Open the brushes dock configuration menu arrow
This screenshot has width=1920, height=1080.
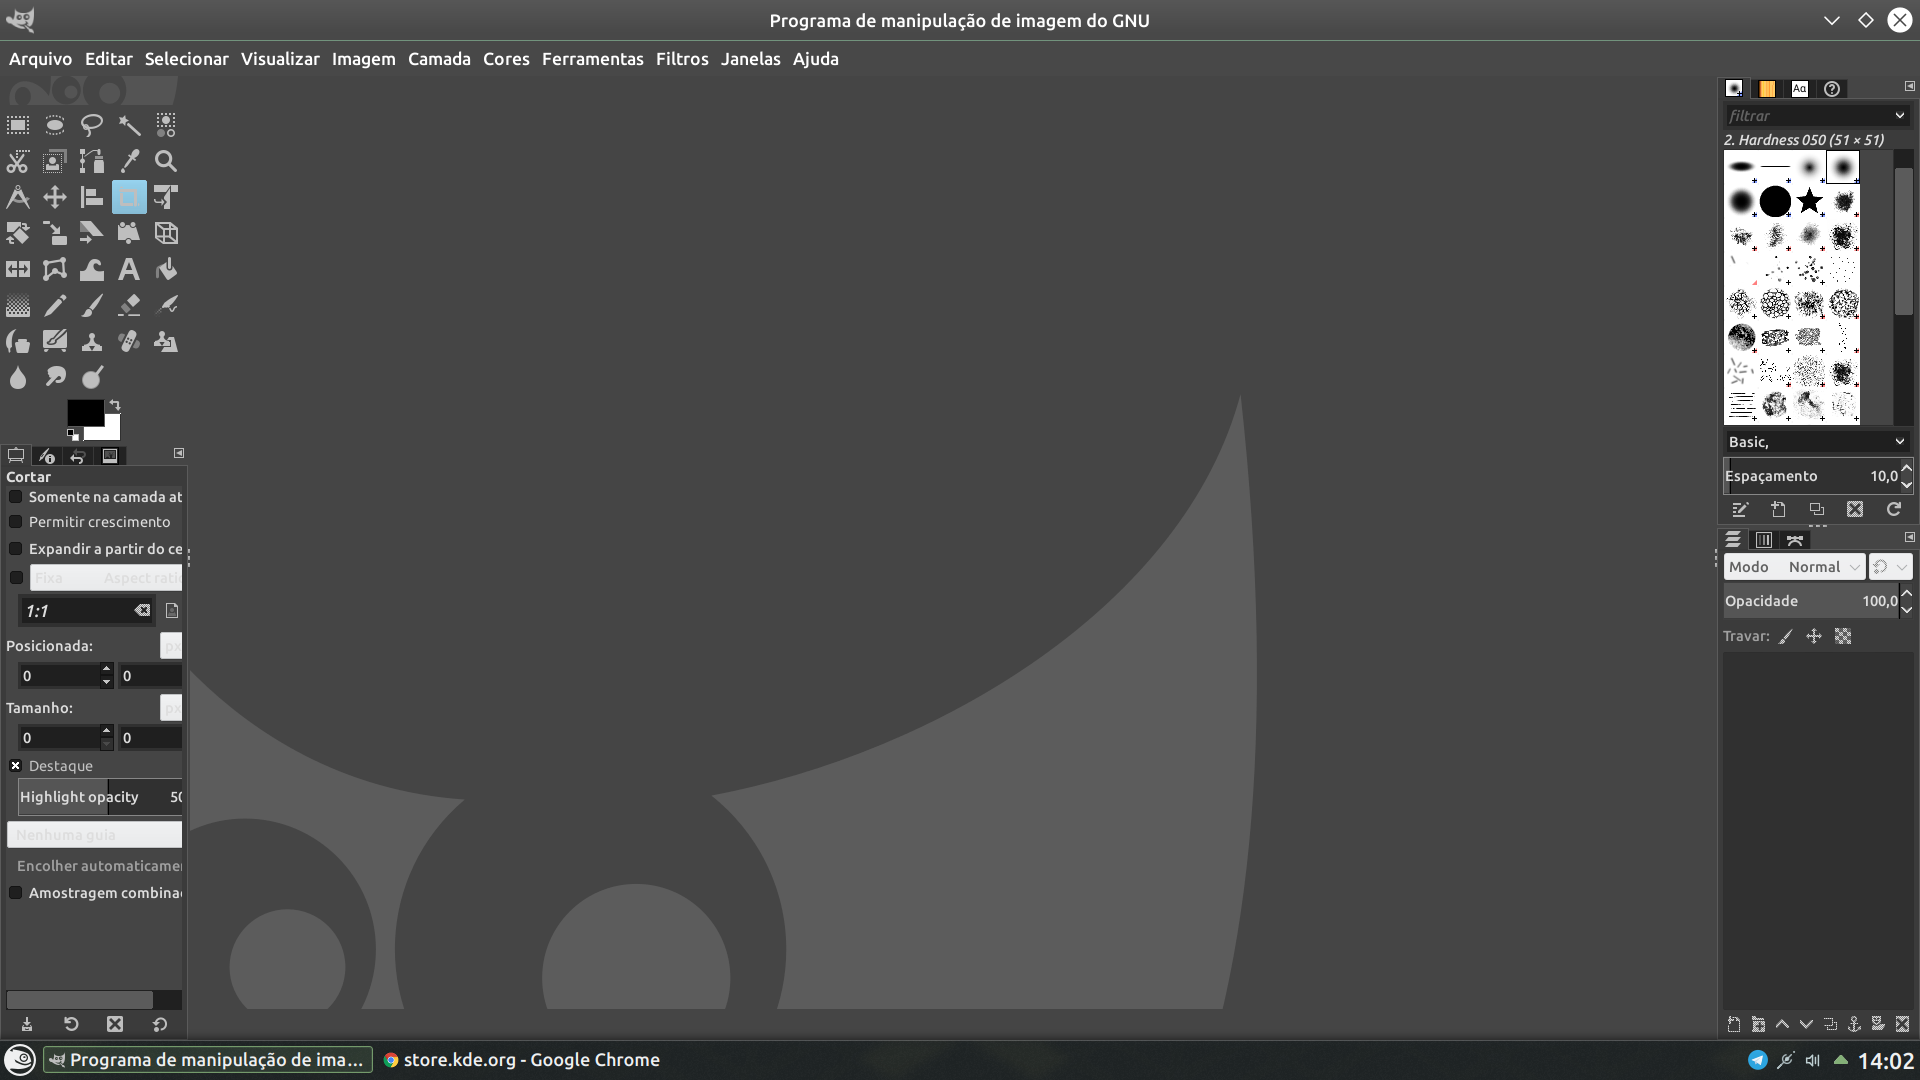point(1909,87)
